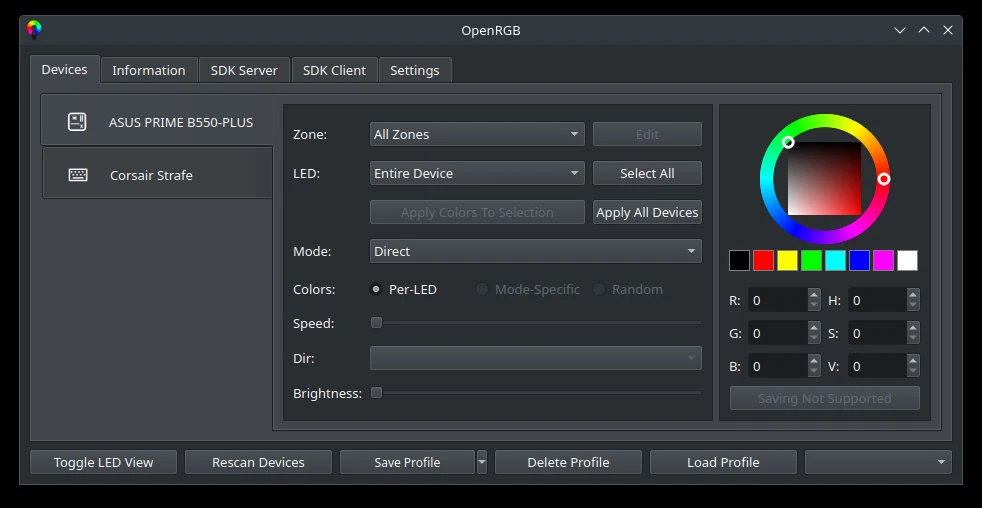This screenshot has height=508, width=982.
Task: Select the Random colors radio button
Action: pyautogui.click(x=599, y=289)
